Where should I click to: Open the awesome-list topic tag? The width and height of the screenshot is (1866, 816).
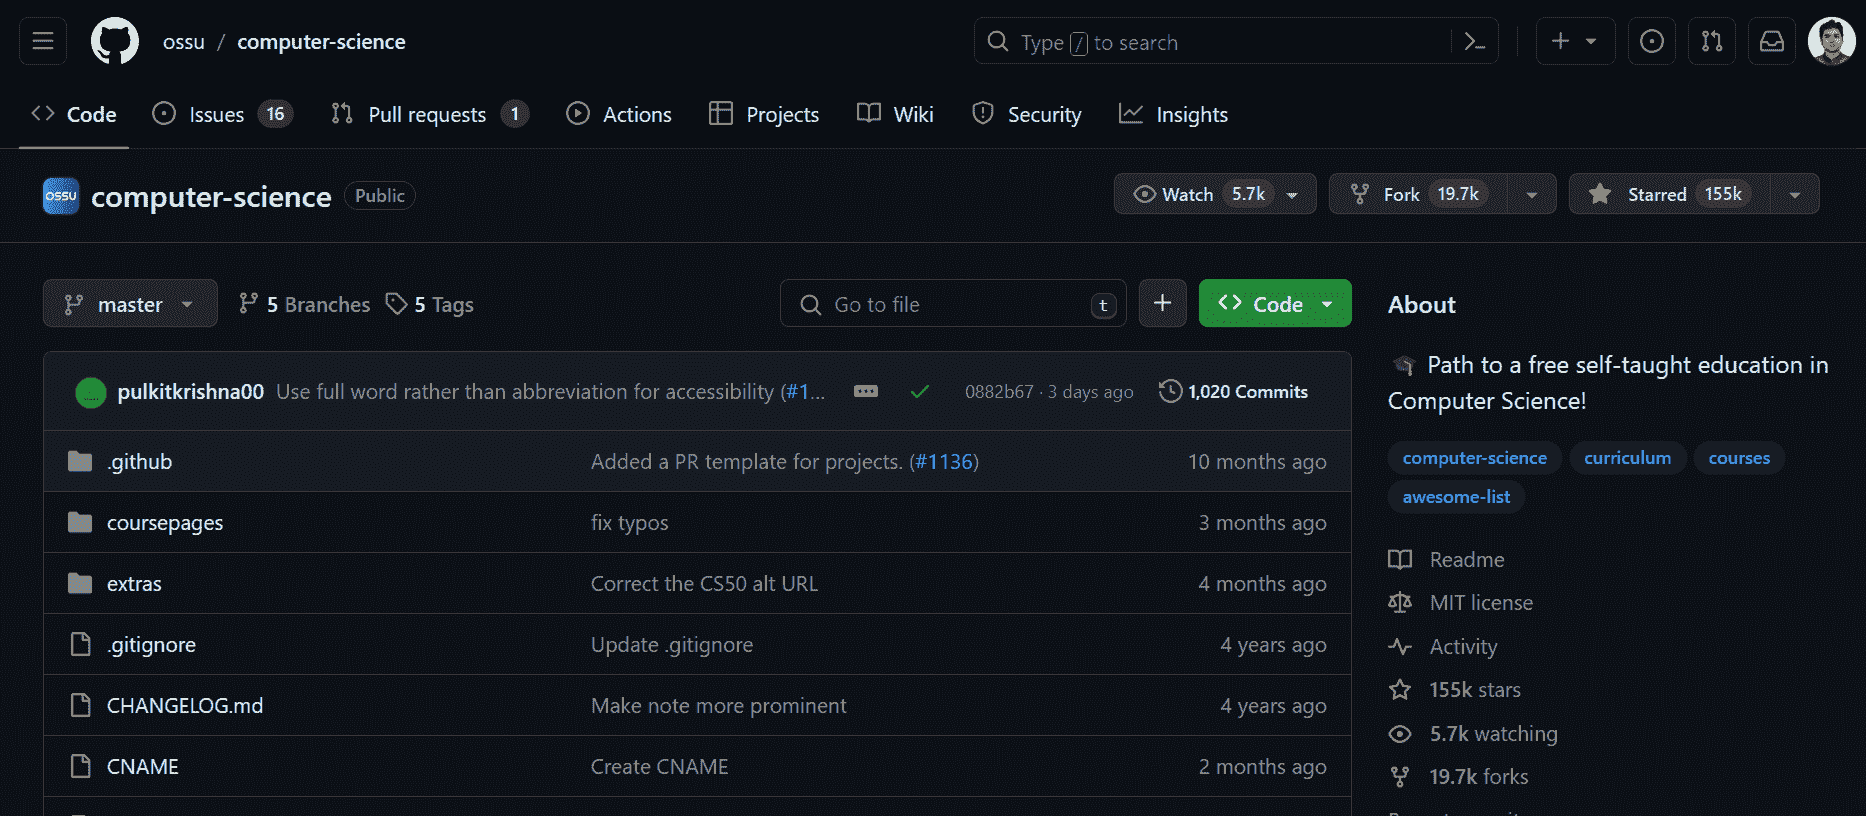pos(1456,497)
